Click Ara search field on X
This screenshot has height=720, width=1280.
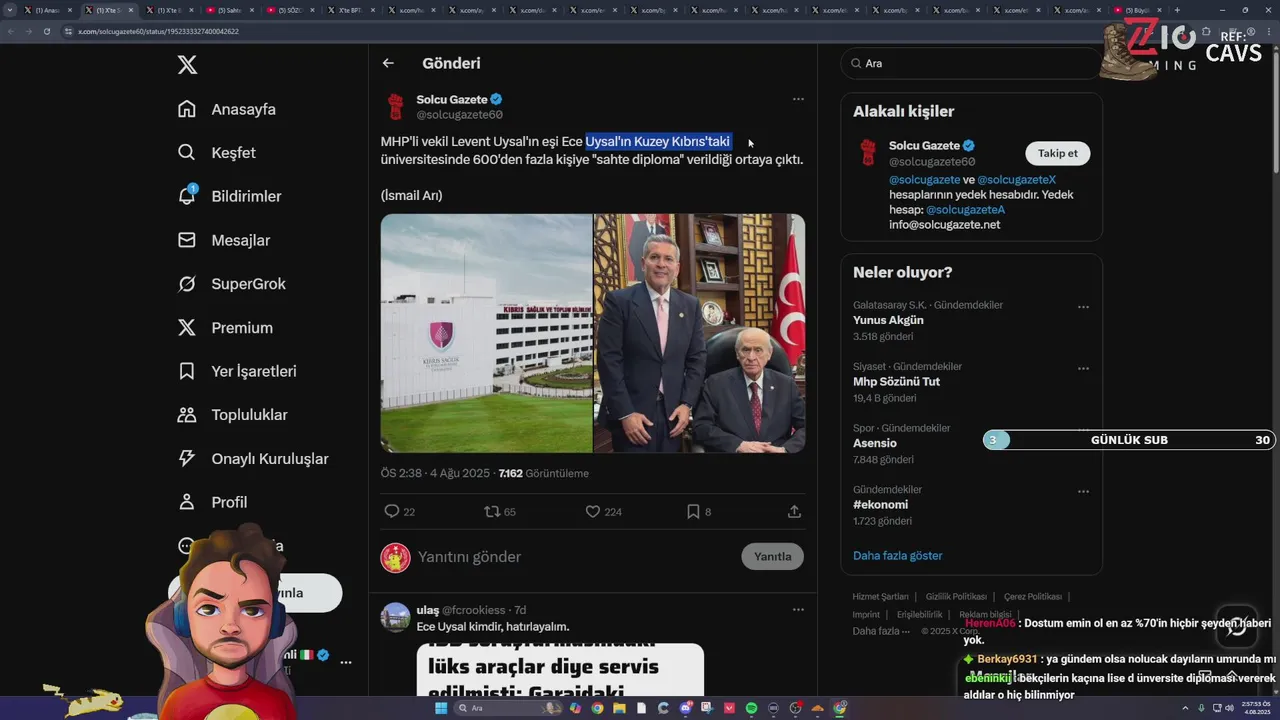[970, 63]
